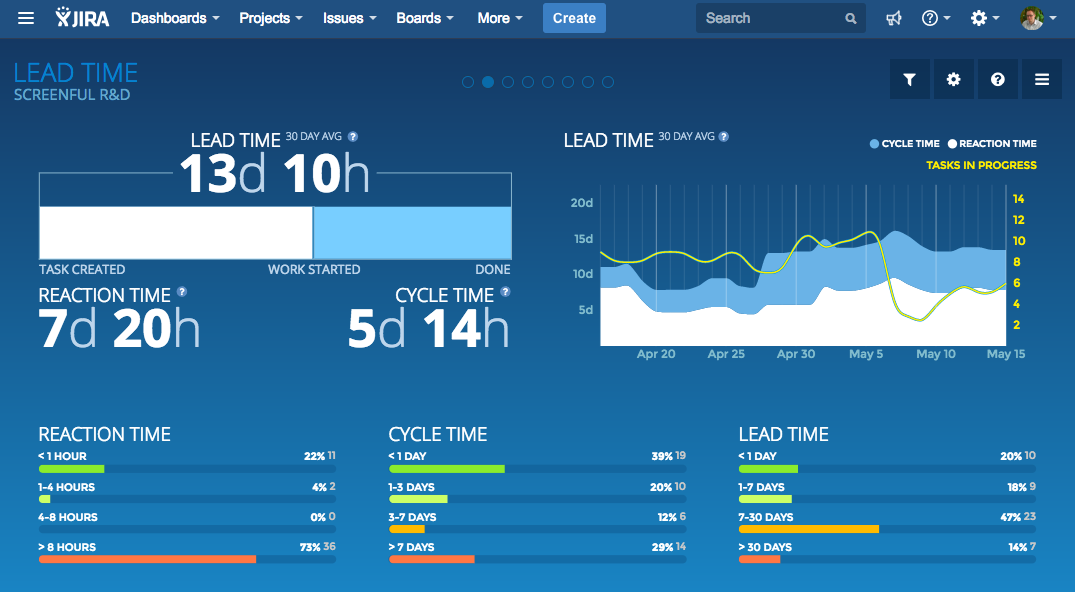Click Cycle Time 1-3 DAYS bar
This screenshot has width=1075, height=592.
tap(418, 499)
